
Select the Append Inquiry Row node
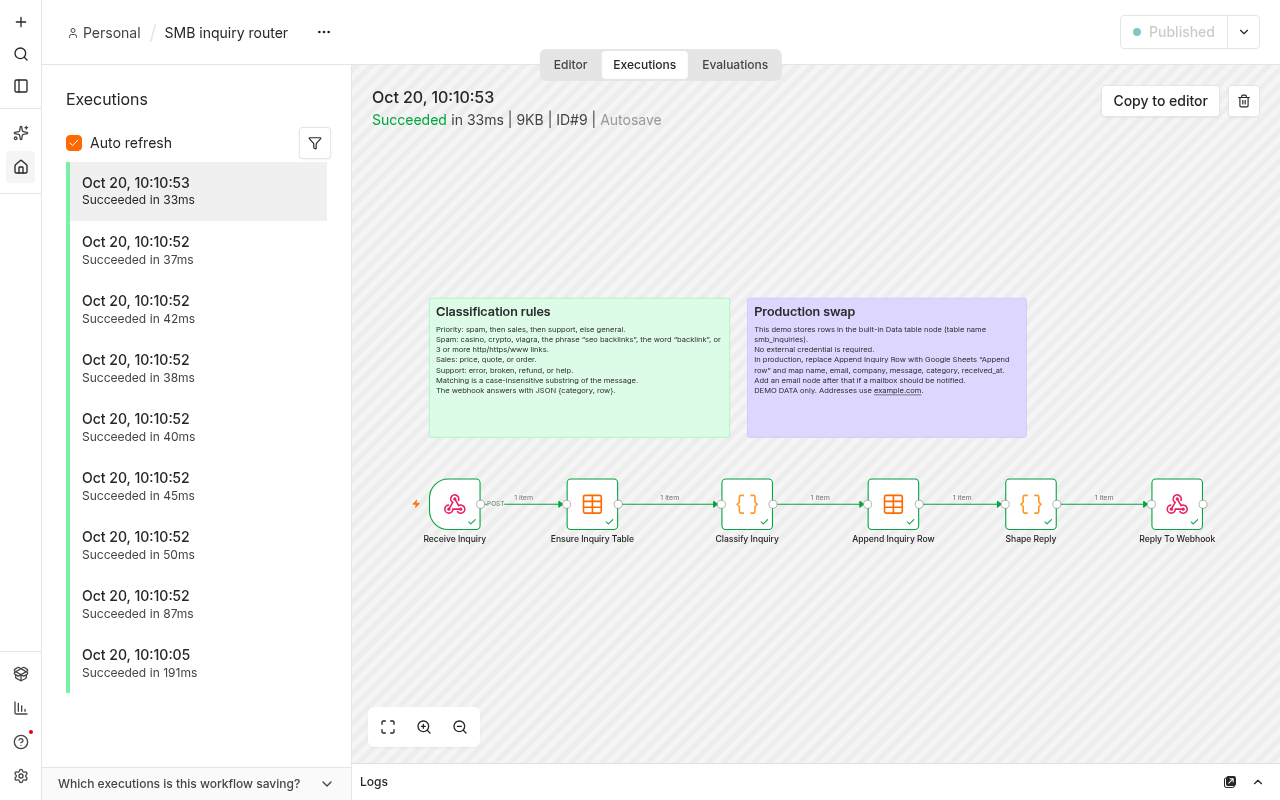pyautogui.click(x=893, y=504)
